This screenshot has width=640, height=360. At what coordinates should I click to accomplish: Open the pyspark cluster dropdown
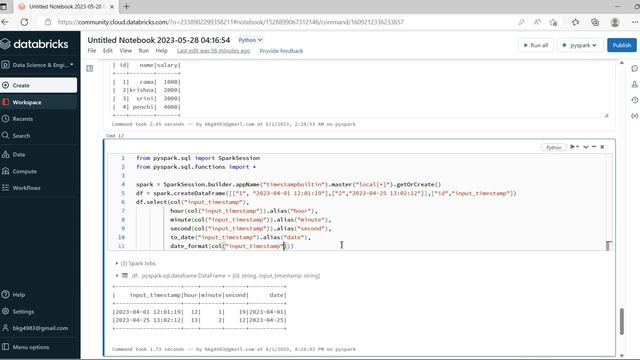[x=580, y=45]
